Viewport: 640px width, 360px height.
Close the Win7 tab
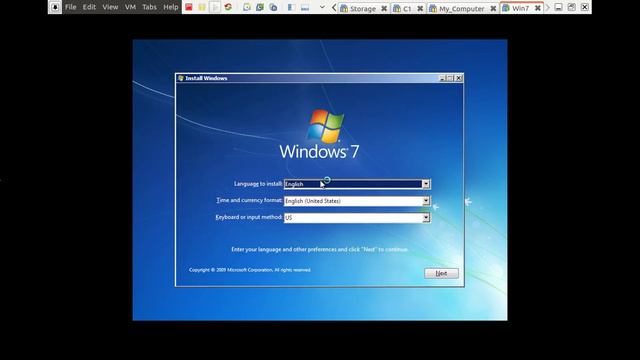pyautogui.click(x=538, y=8)
